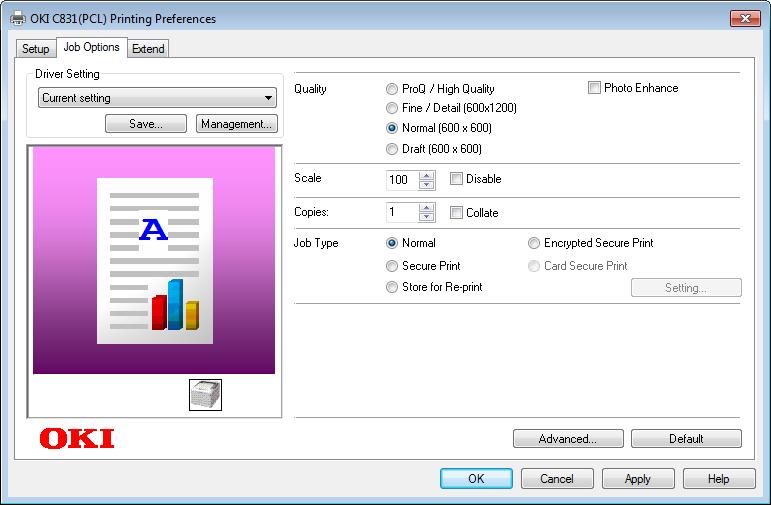Open the Management... dialog
Viewport: 771px width, 505px height.
pos(237,124)
